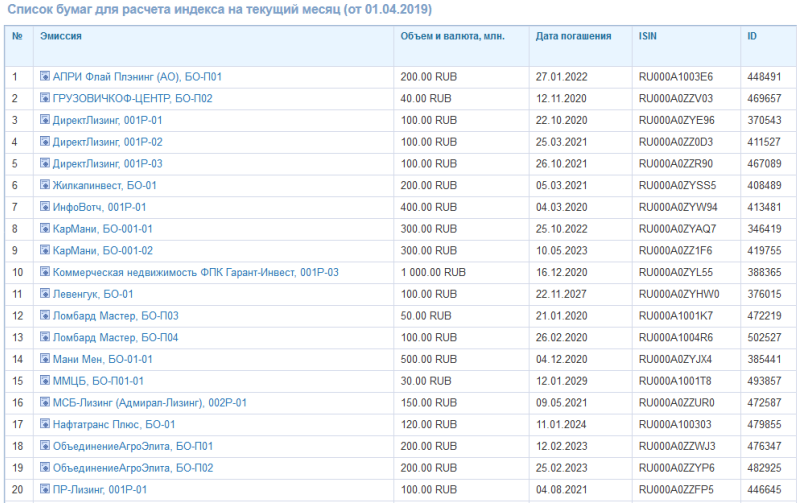This screenshot has height=503, width=800.
Task: Click the icon beside Ломбард Мастер, БО-П04
Action: click(x=45, y=337)
